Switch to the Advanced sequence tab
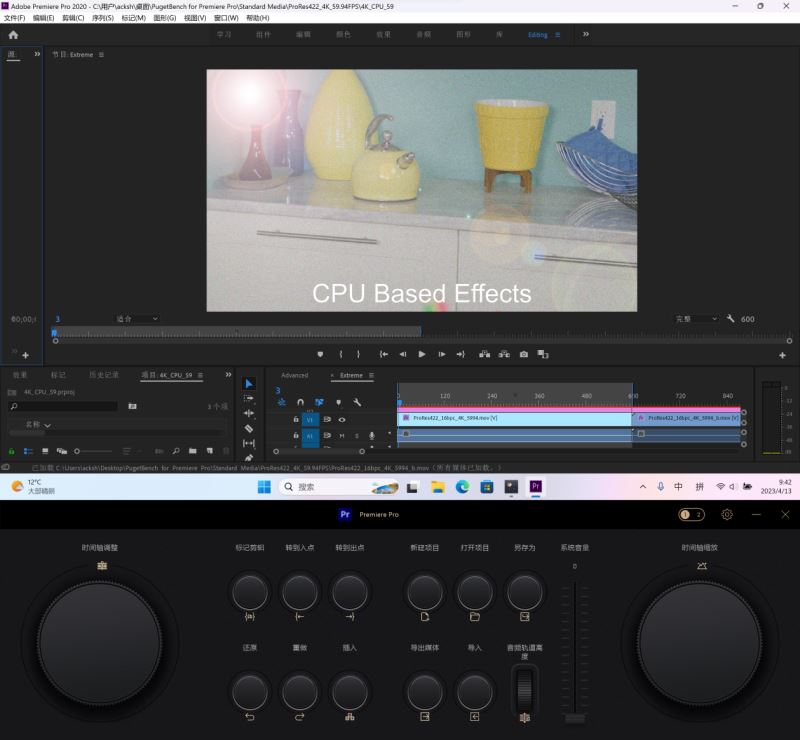The image size is (800, 740). [x=295, y=375]
